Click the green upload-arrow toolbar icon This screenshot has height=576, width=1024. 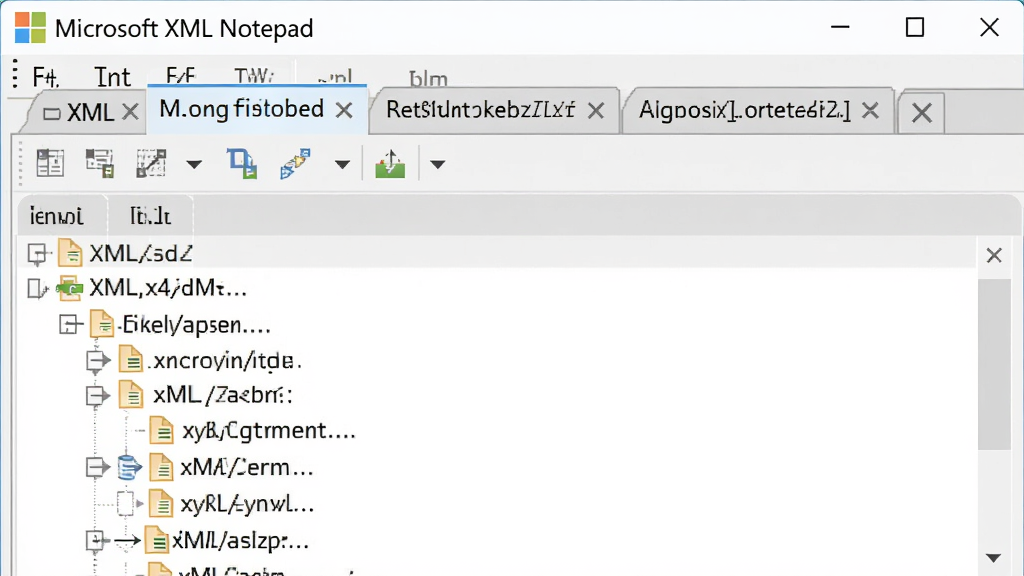[x=390, y=163]
